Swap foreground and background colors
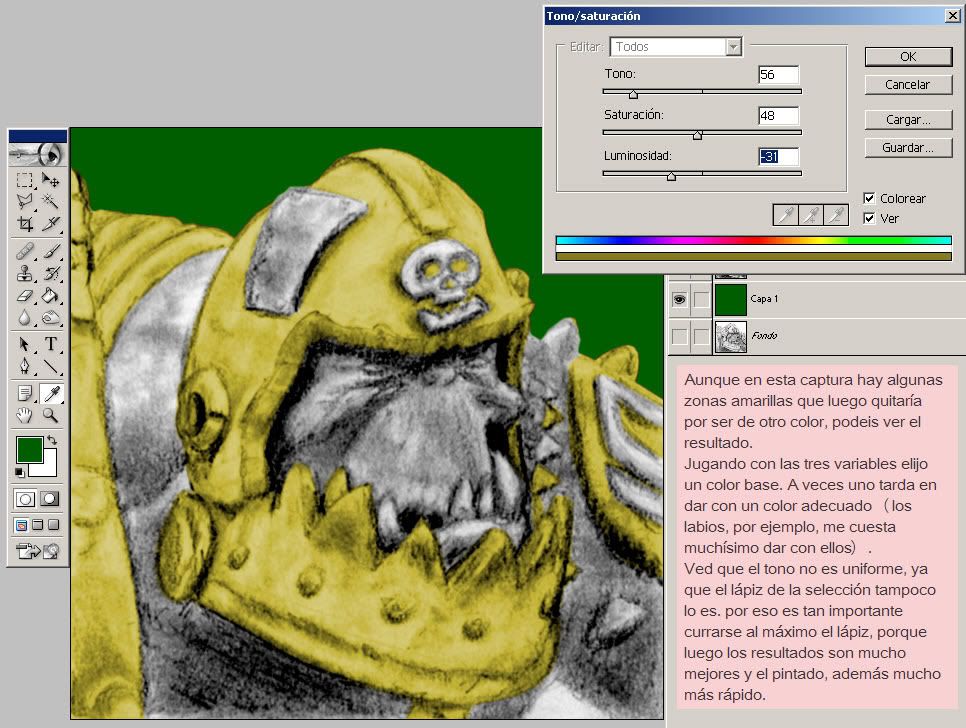Viewport: 966px width, 728px height. click(52, 440)
